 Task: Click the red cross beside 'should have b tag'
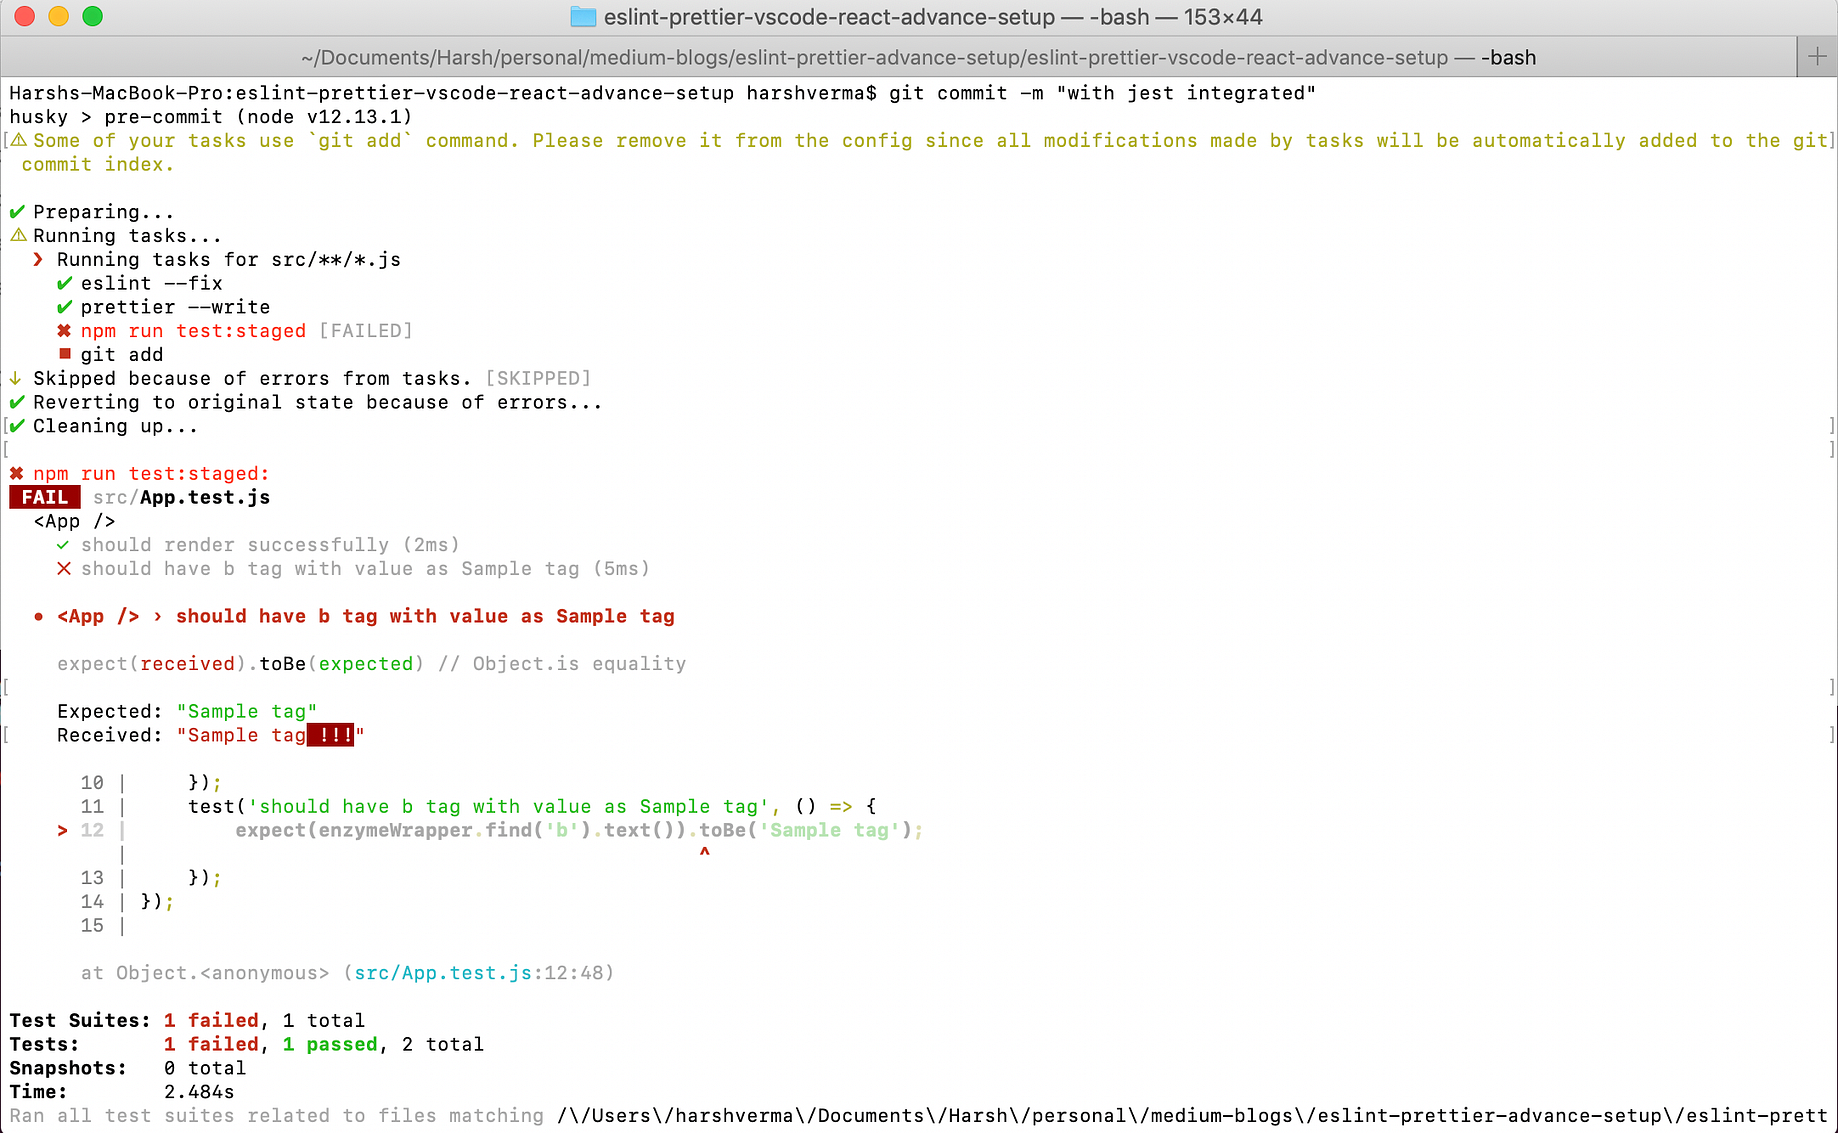pos(64,569)
